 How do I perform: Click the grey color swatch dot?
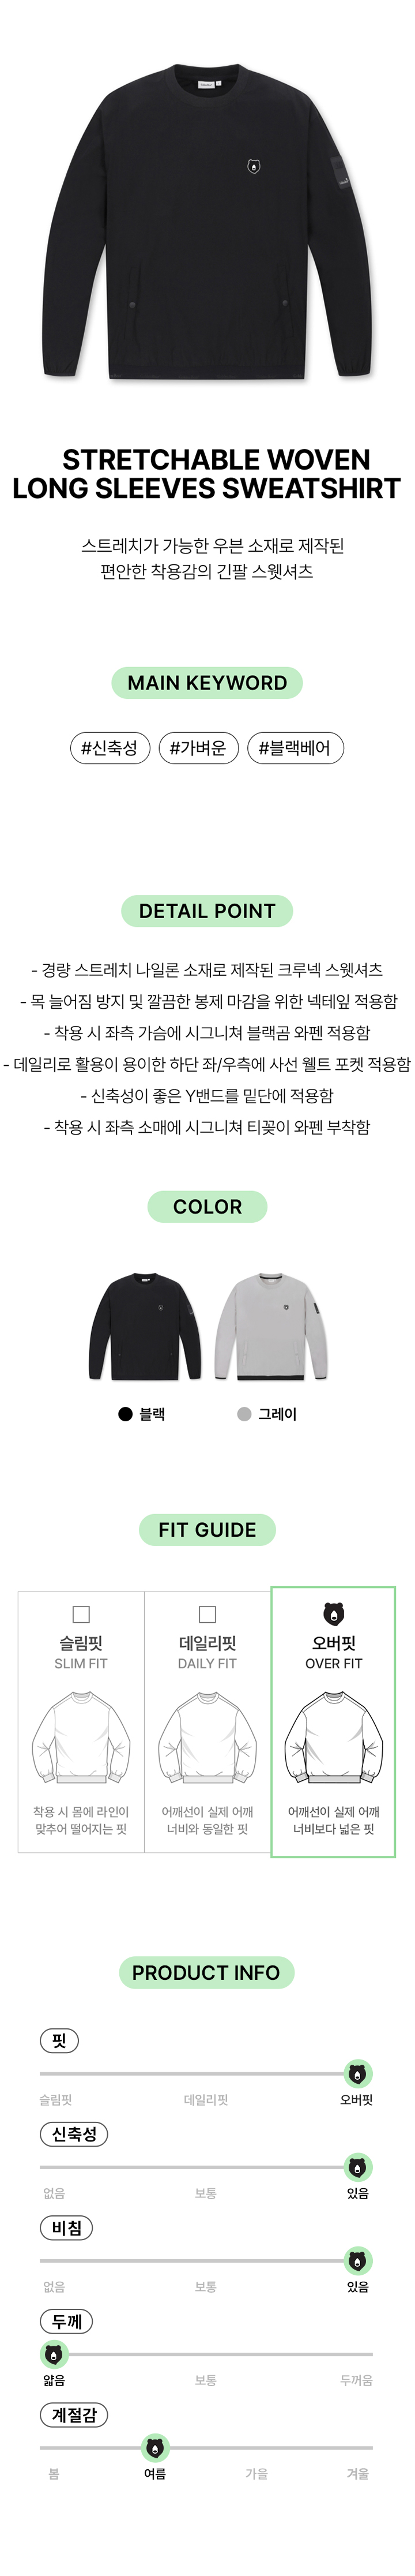click(x=244, y=1414)
